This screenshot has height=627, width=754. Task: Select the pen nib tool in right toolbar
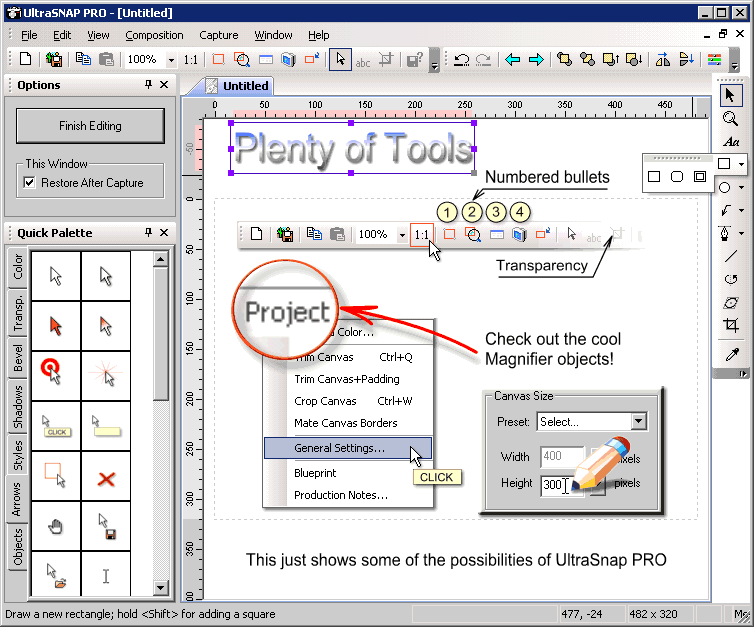725,233
